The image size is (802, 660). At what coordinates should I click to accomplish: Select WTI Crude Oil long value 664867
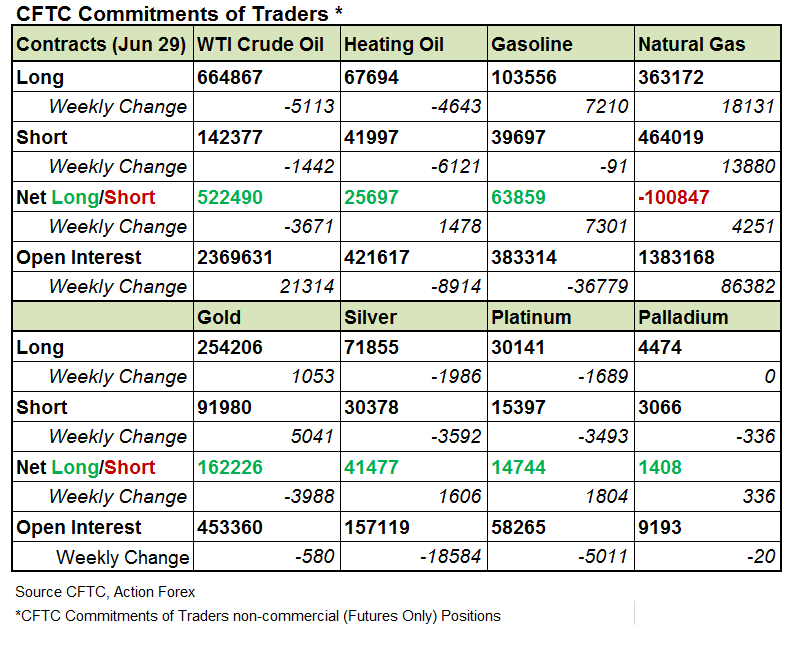pyautogui.click(x=230, y=77)
